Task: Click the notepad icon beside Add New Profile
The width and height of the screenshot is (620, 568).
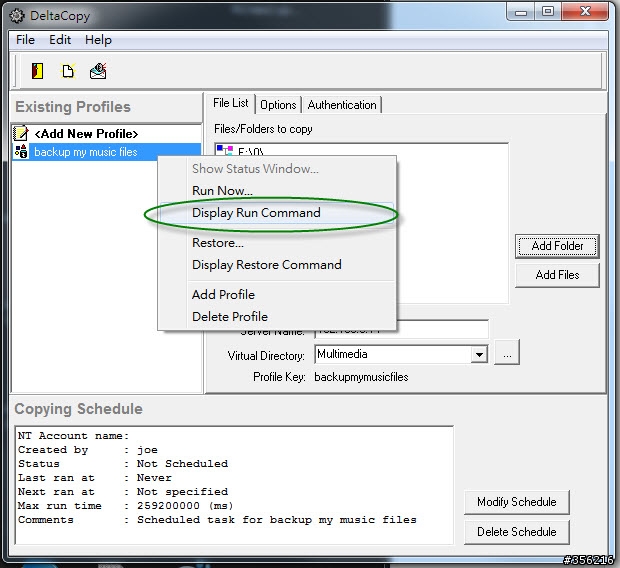Action: point(21,133)
